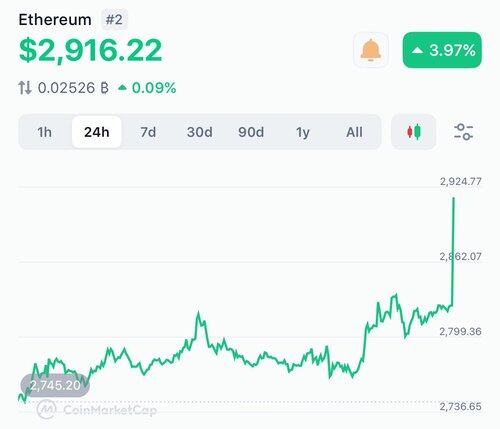
Task: Switch chart to 30d range
Action: click(199, 132)
